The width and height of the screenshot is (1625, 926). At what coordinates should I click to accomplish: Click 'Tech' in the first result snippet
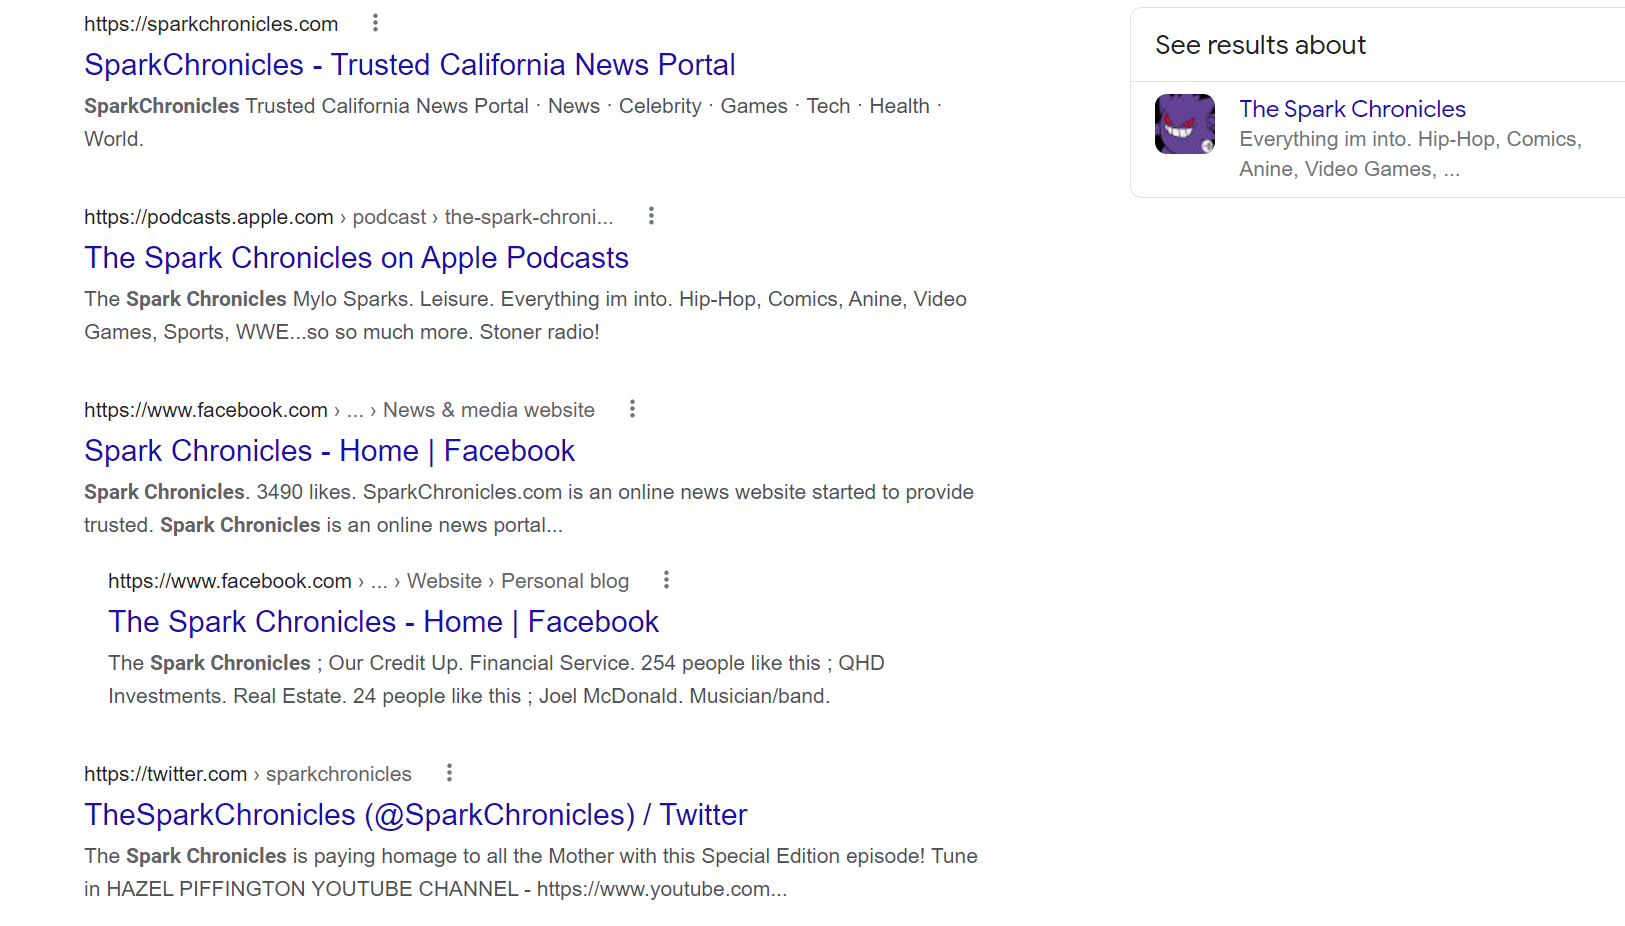(x=828, y=106)
